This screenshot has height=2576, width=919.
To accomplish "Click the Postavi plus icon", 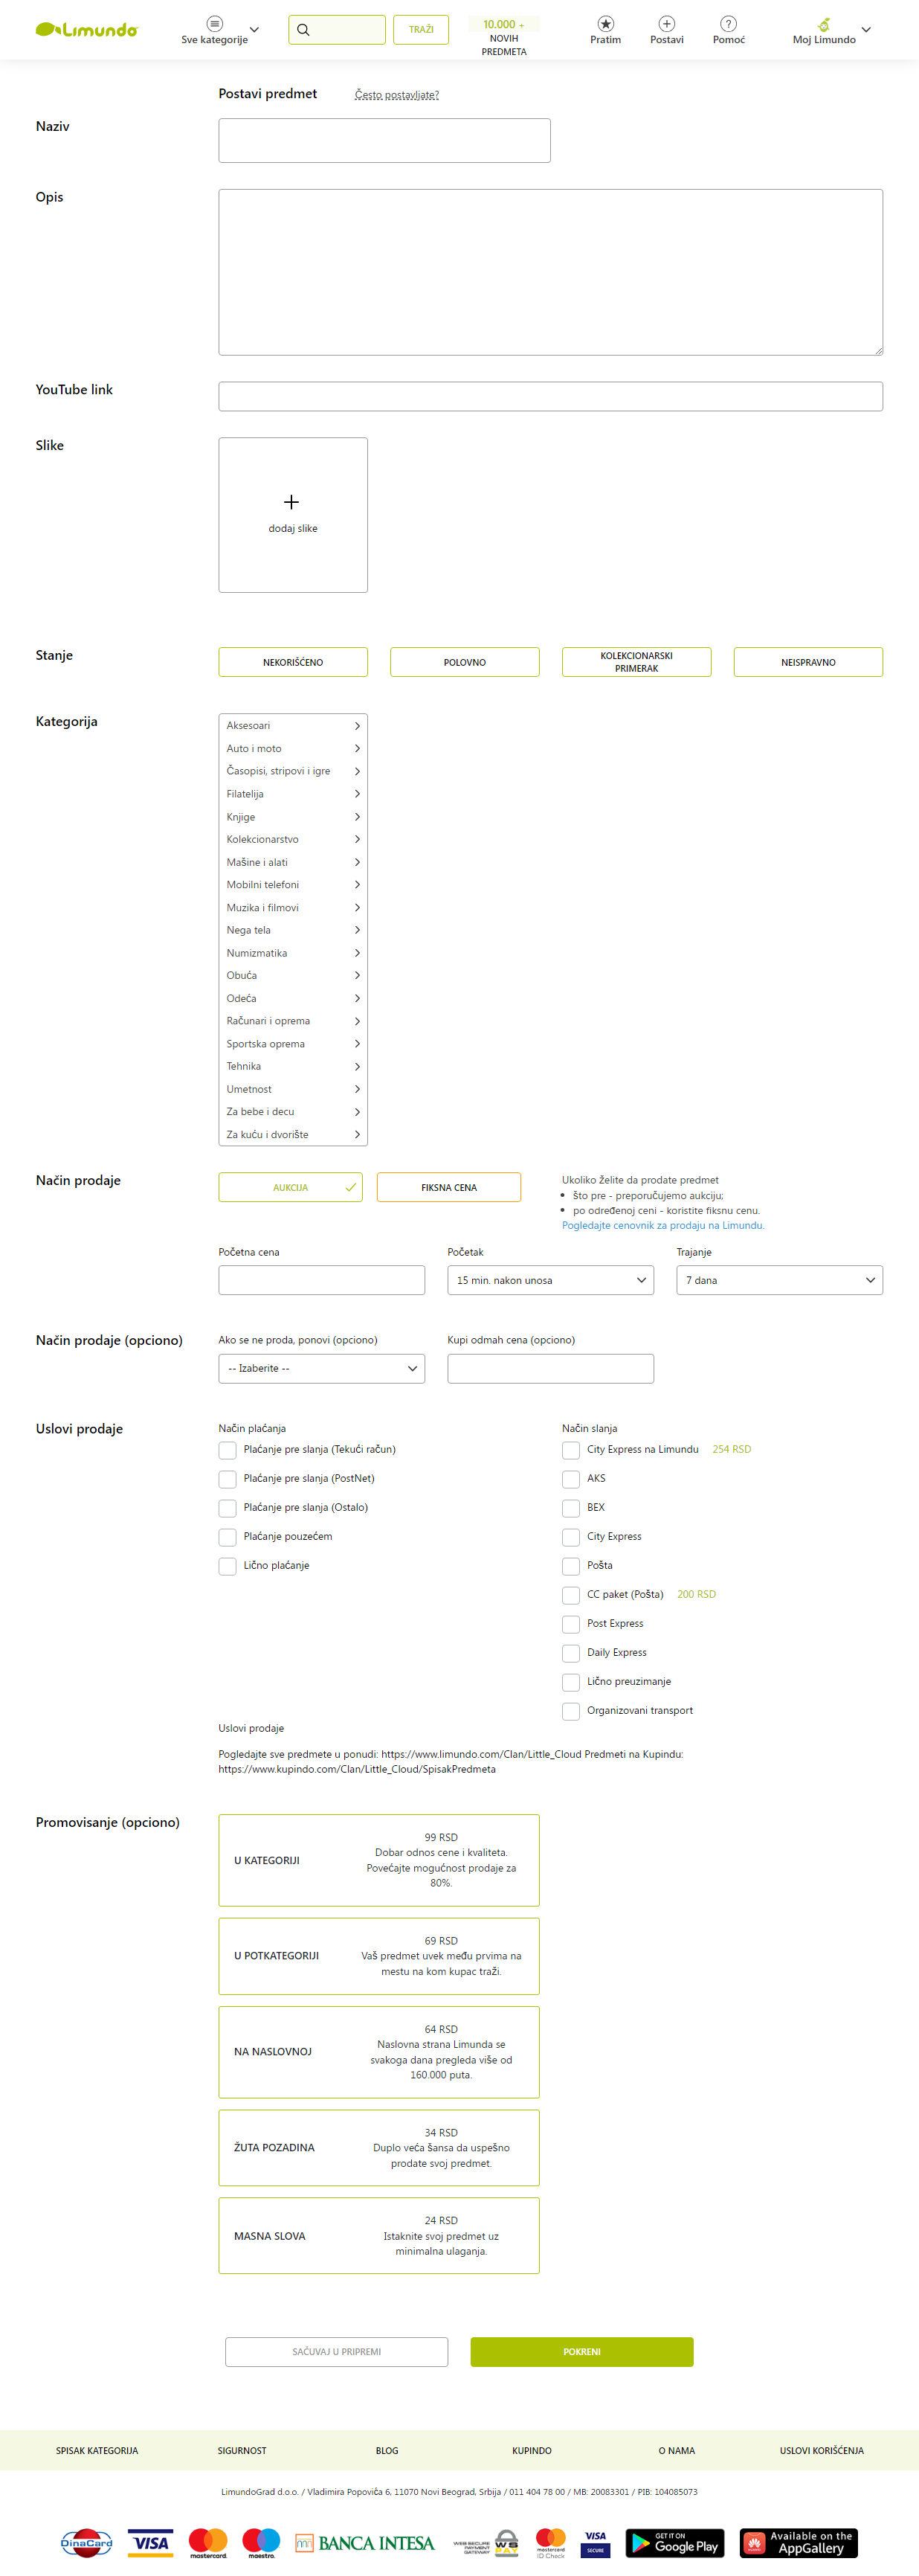I will [x=666, y=24].
